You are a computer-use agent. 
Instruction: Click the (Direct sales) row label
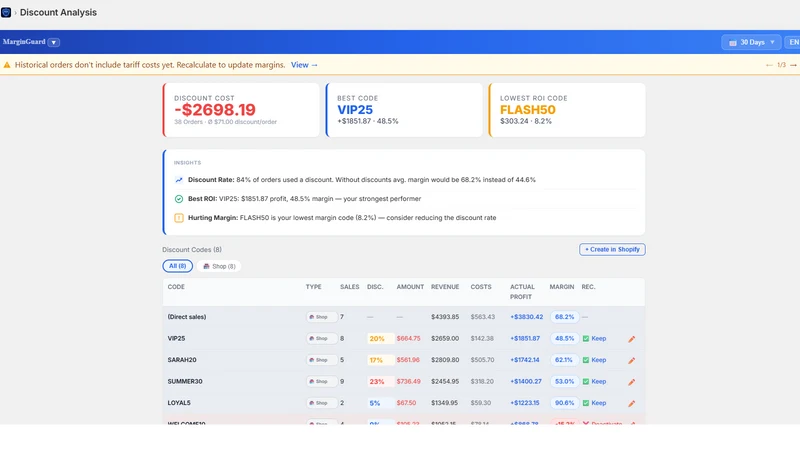(187, 317)
